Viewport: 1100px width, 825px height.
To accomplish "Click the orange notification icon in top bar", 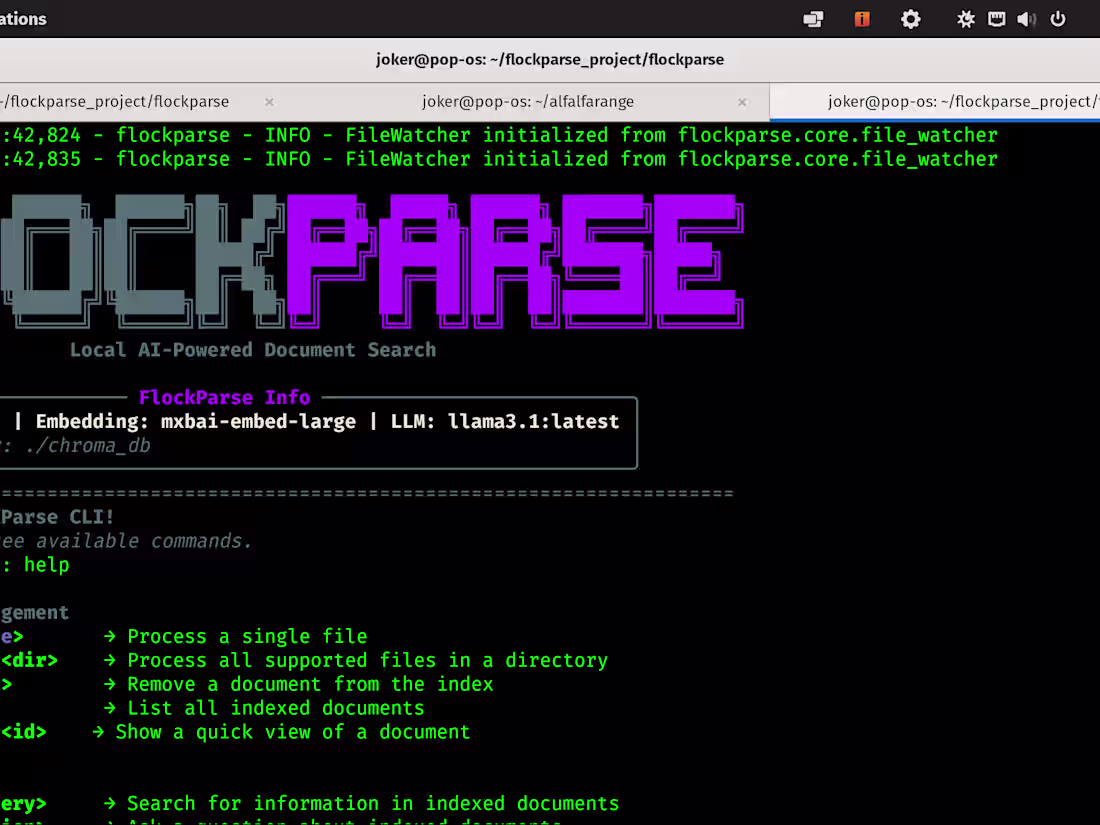I will point(861,19).
